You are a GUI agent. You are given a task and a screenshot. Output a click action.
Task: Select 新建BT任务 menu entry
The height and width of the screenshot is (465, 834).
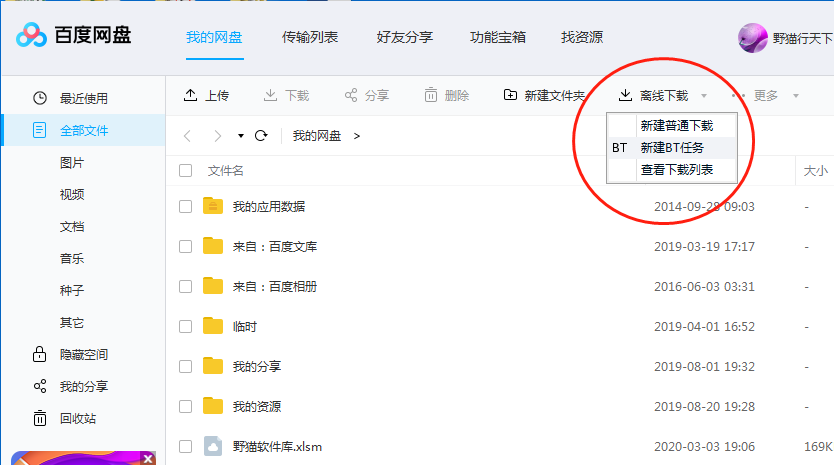coord(672,147)
